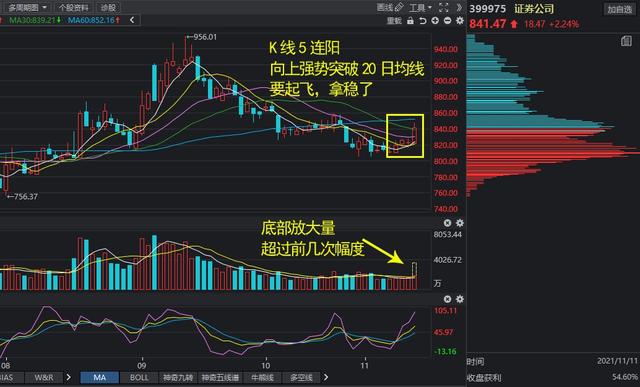Click the lock icon beside 重叠
This screenshot has width=640, height=387.
(410, 20)
